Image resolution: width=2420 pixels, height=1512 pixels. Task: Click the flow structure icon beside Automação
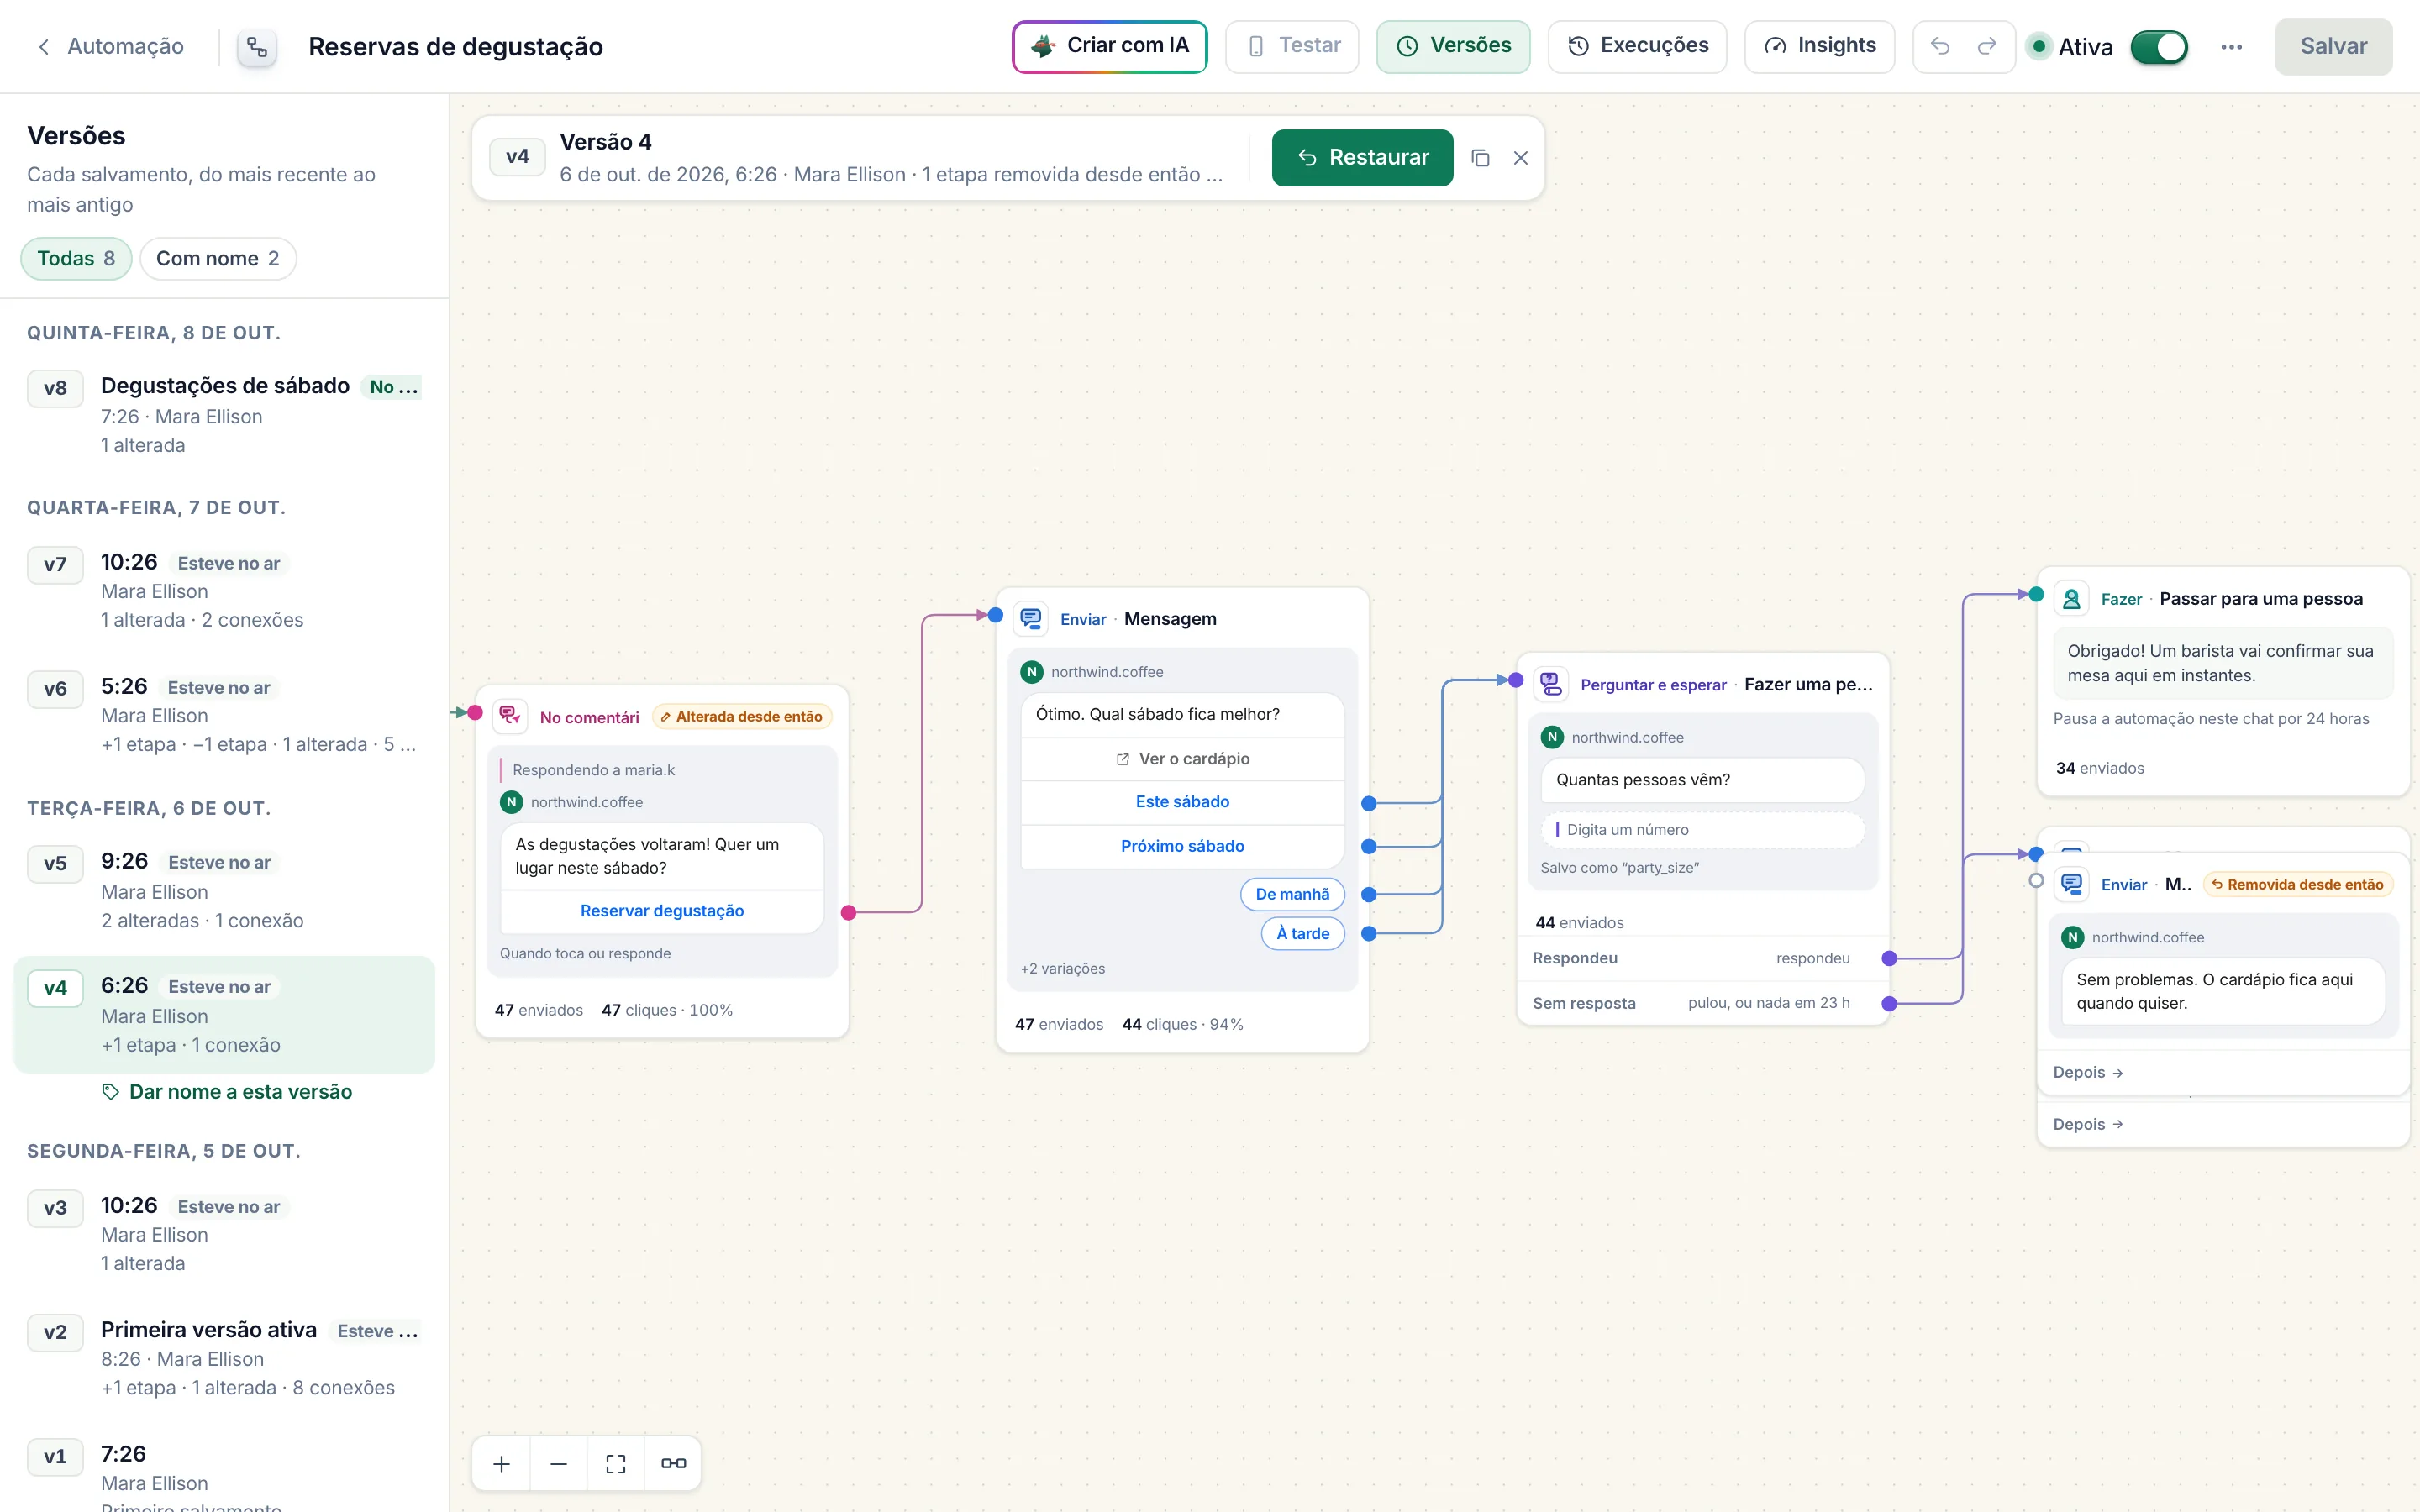point(257,47)
